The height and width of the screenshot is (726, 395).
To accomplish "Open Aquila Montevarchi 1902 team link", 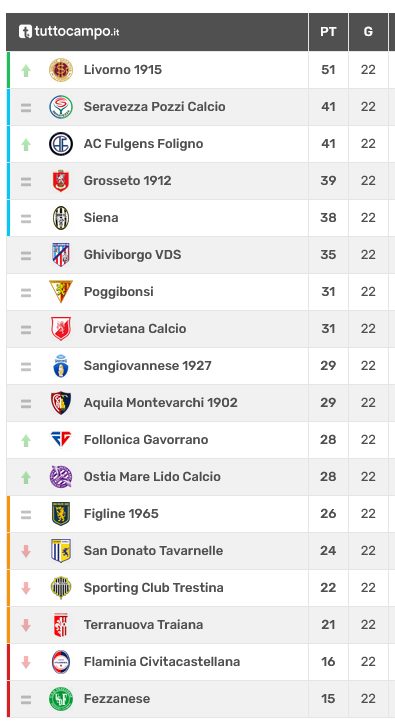I will tap(160, 403).
